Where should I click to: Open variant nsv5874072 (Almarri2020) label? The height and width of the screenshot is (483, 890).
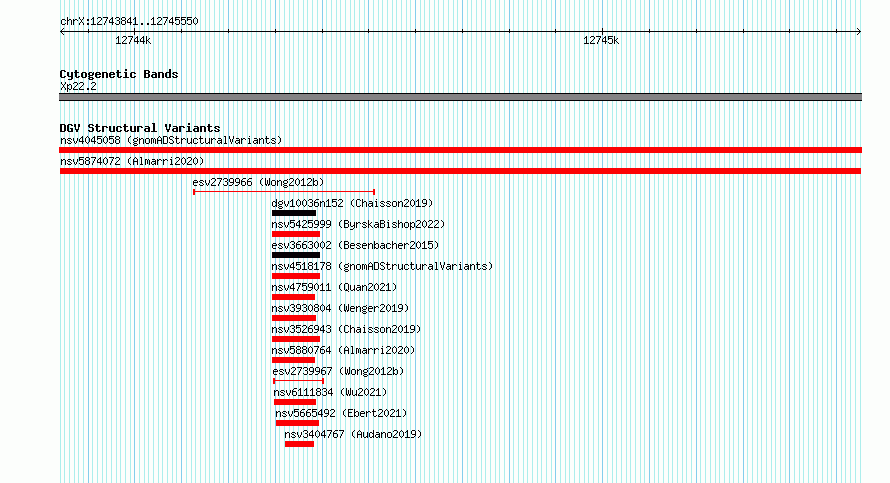click(132, 161)
